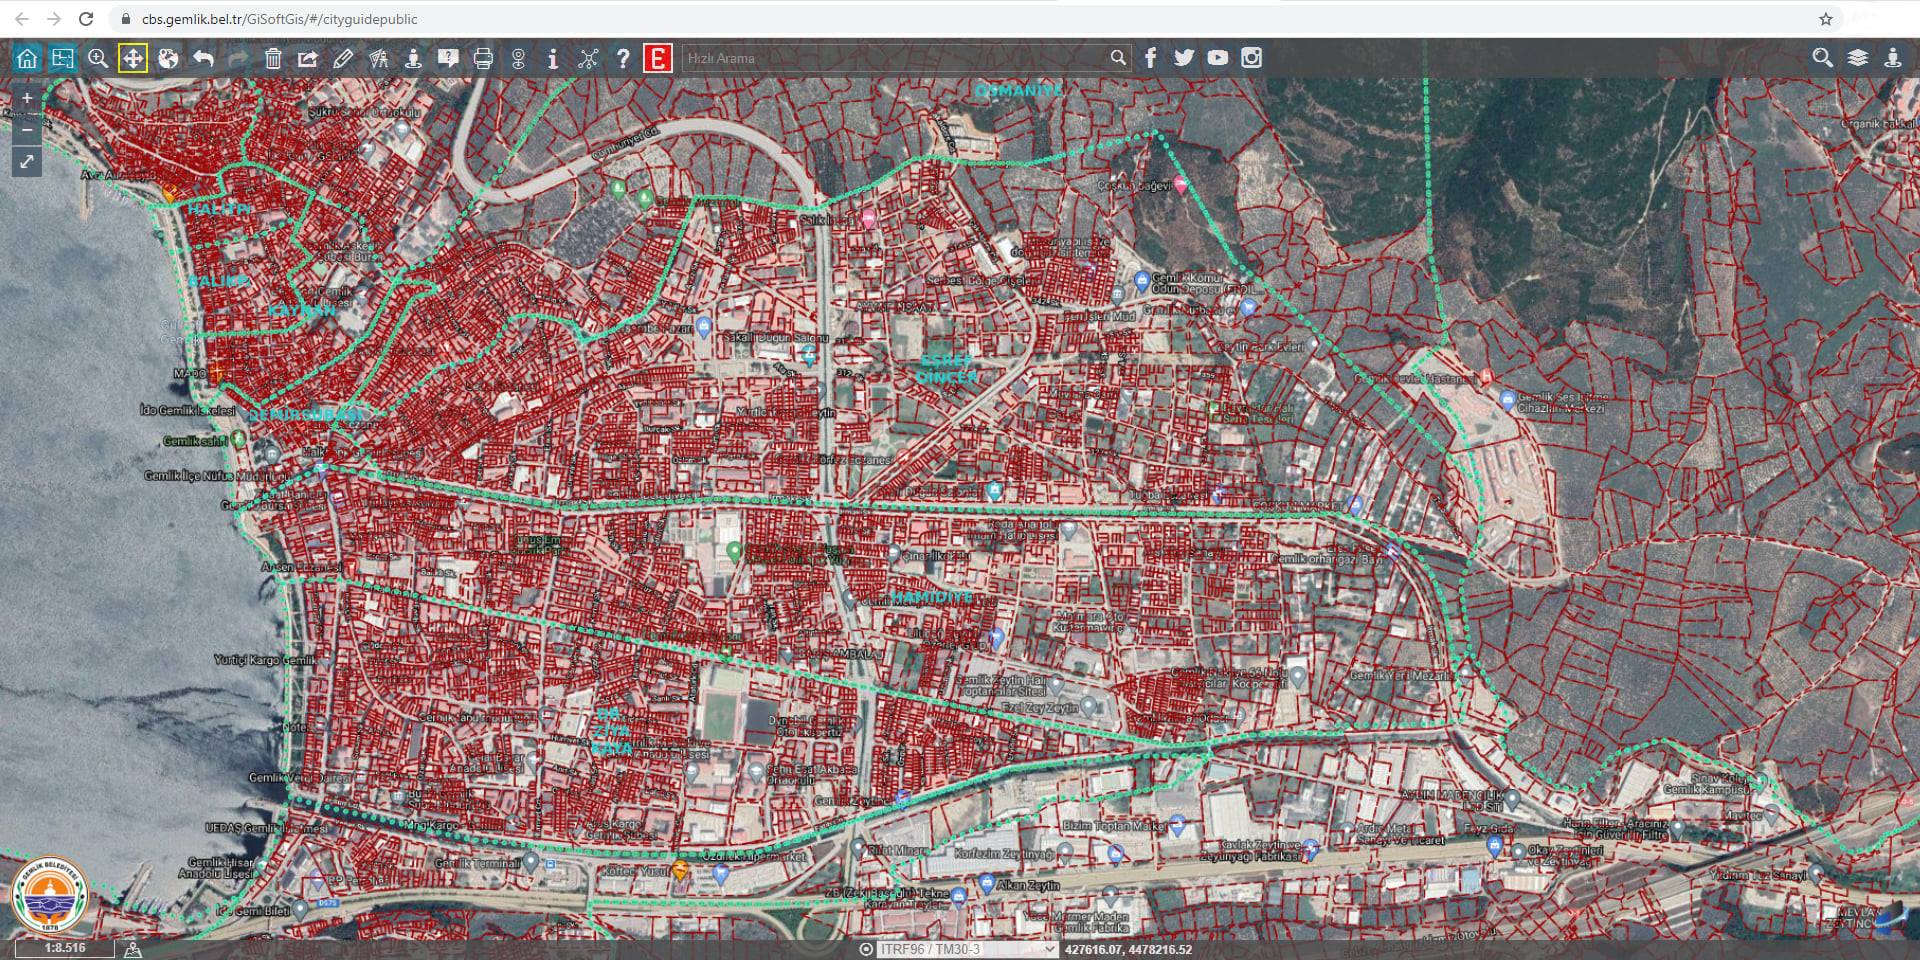
Task: Open the Facebook page link
Action: point(1150,58)
